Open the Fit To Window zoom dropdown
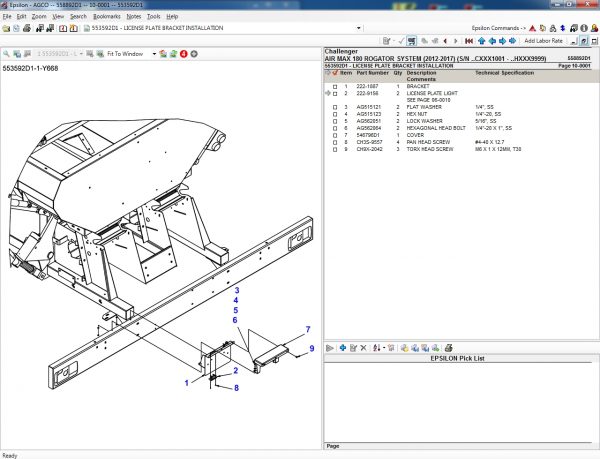The width and height of the screenshot is (600, 459). pyautogui.click(x=154, y=53)
